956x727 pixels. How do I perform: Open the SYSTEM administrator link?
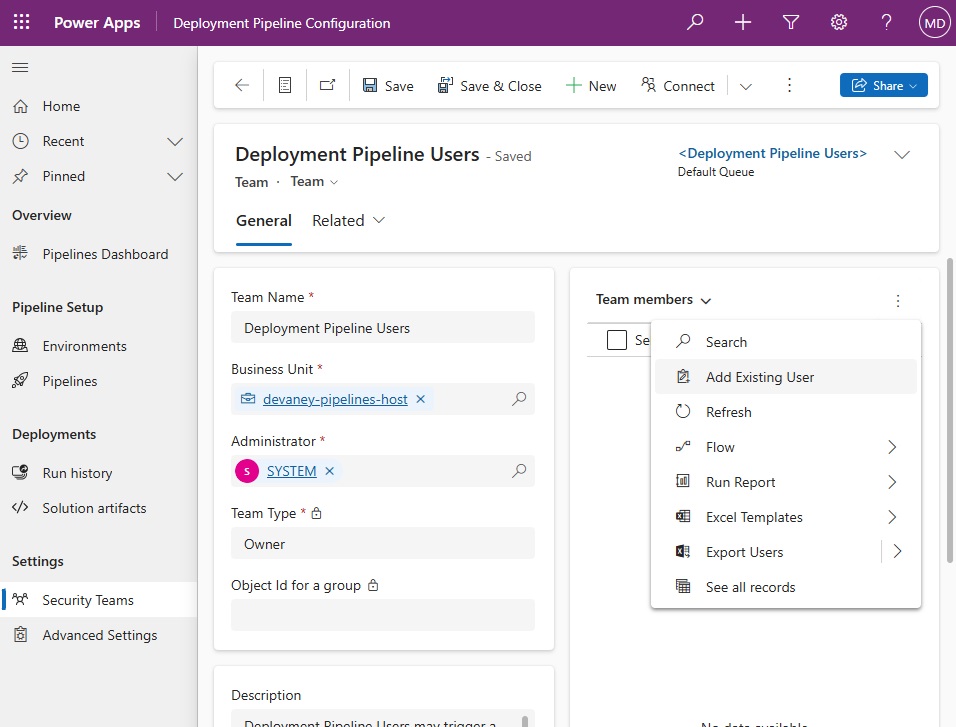(291, 471)
